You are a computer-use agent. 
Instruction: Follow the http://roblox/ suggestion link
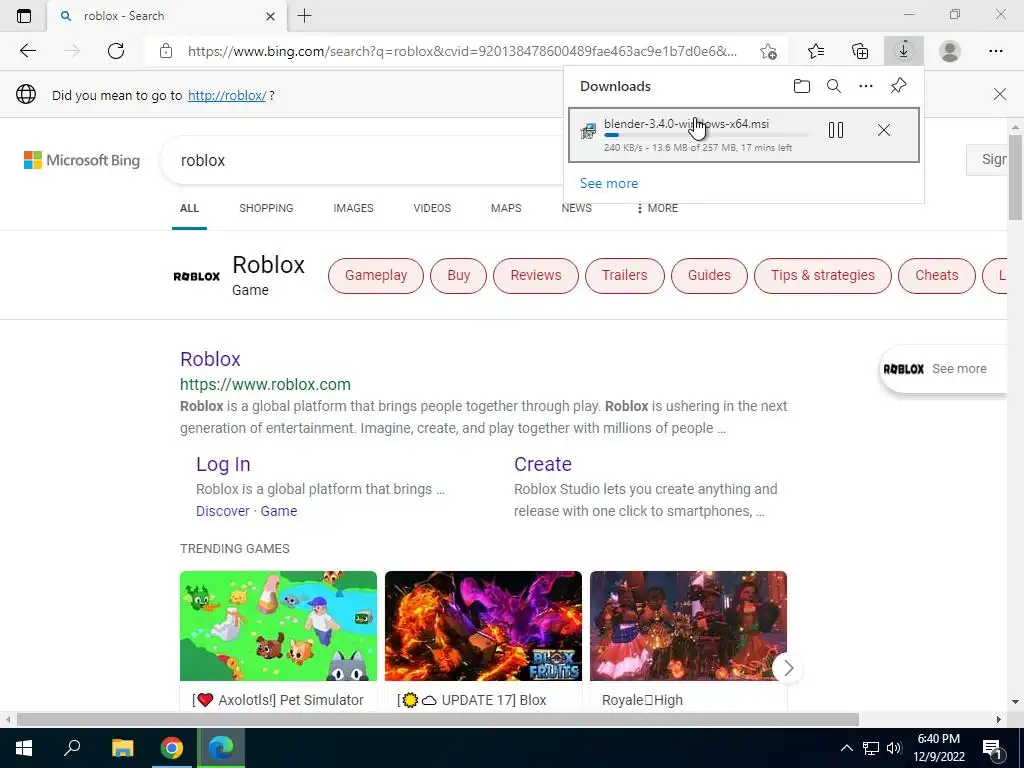pos(227,95)
